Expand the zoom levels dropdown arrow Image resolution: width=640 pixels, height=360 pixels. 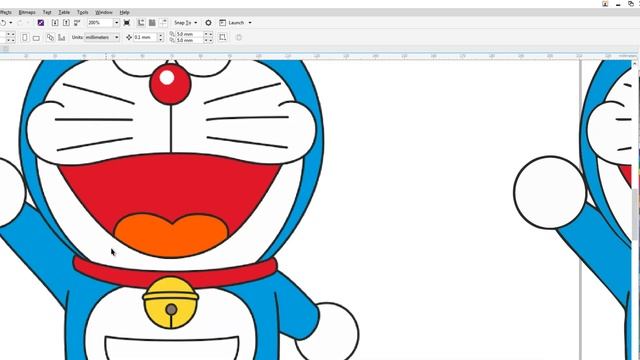point(116,23)
